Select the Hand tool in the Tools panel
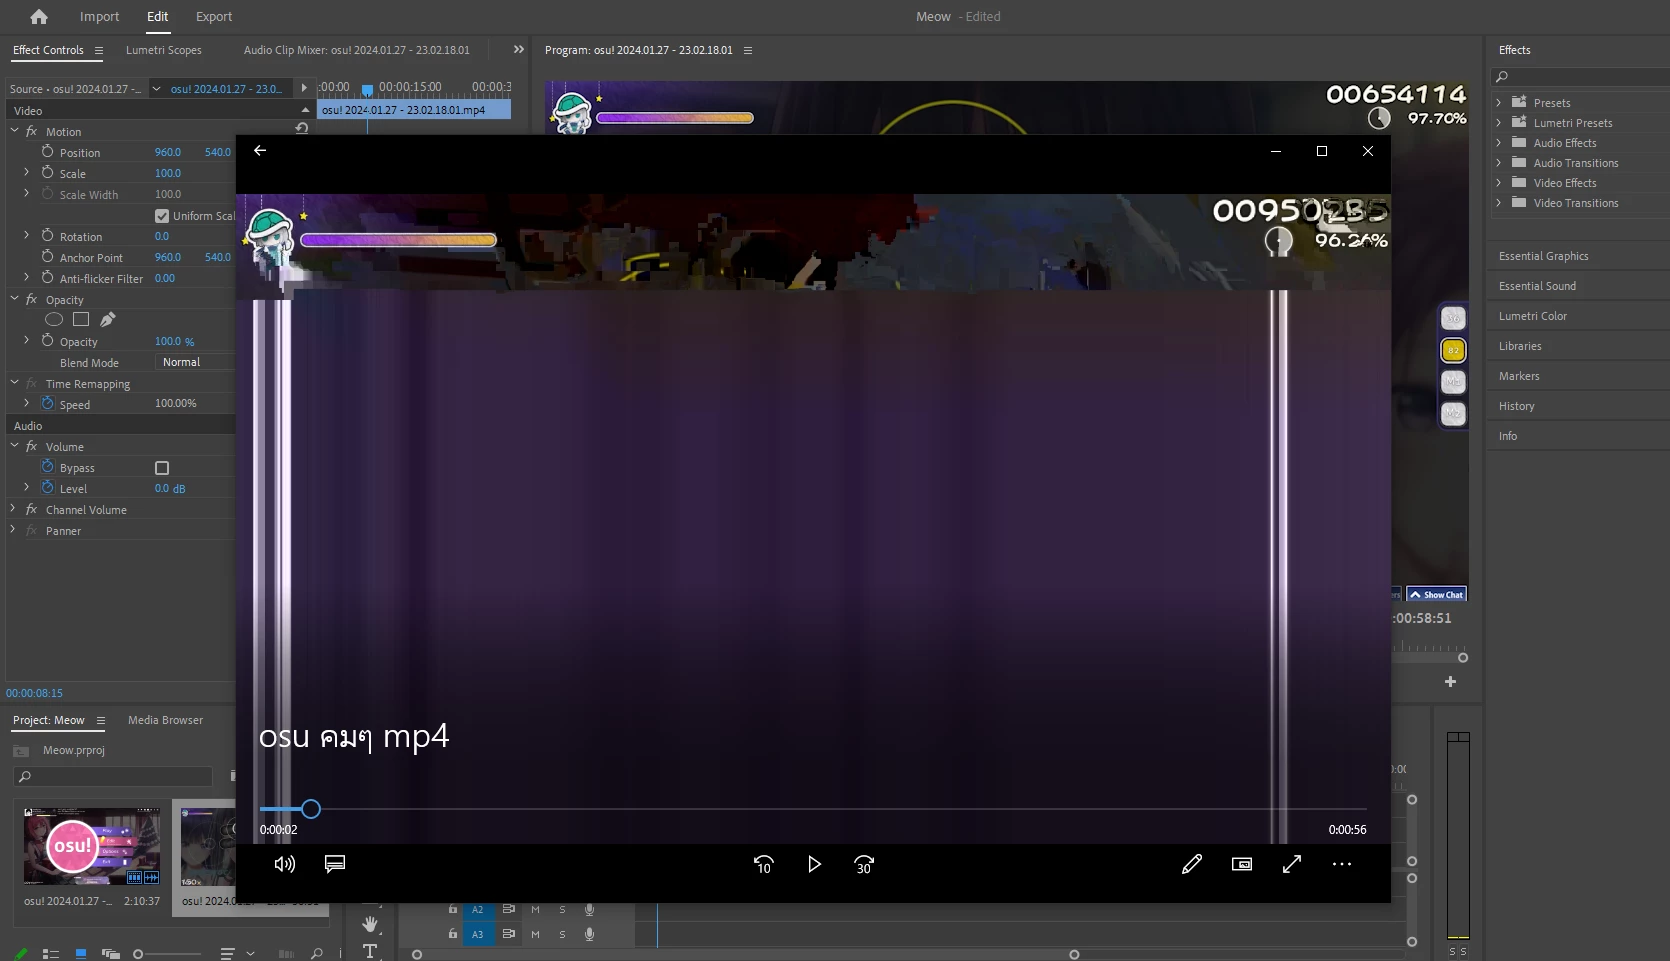Viewport: 1670px width, 961px height. [x=370, y=923]
